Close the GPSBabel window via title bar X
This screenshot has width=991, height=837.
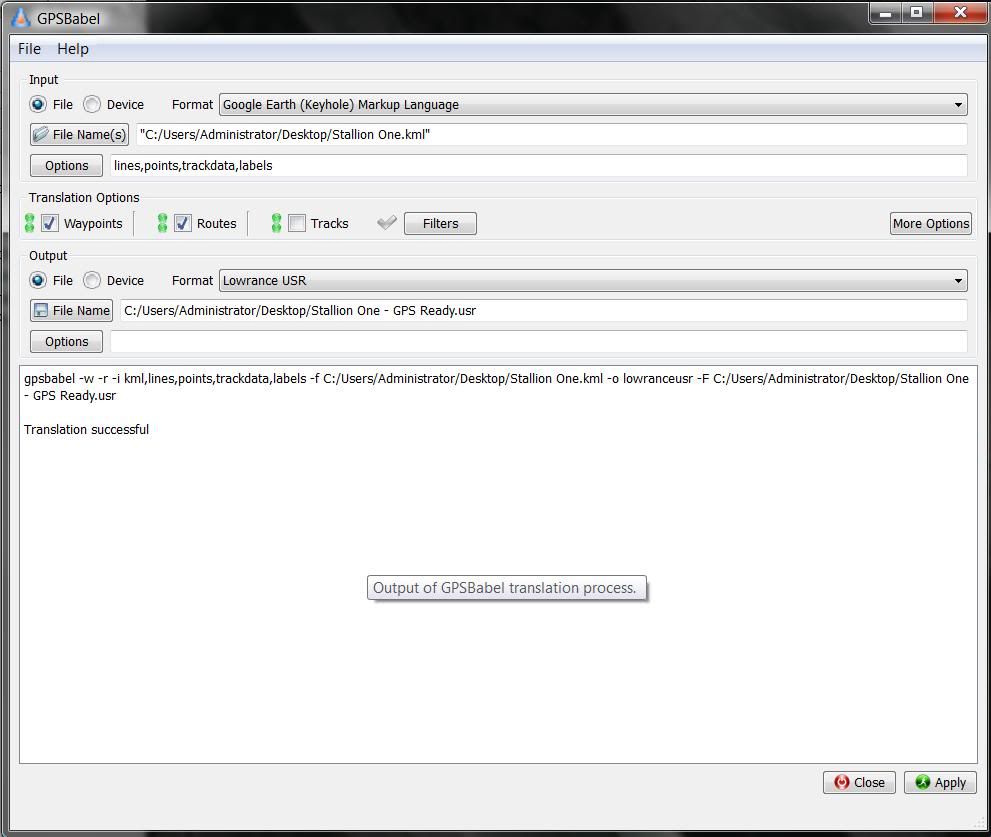(x=960, y=12)
